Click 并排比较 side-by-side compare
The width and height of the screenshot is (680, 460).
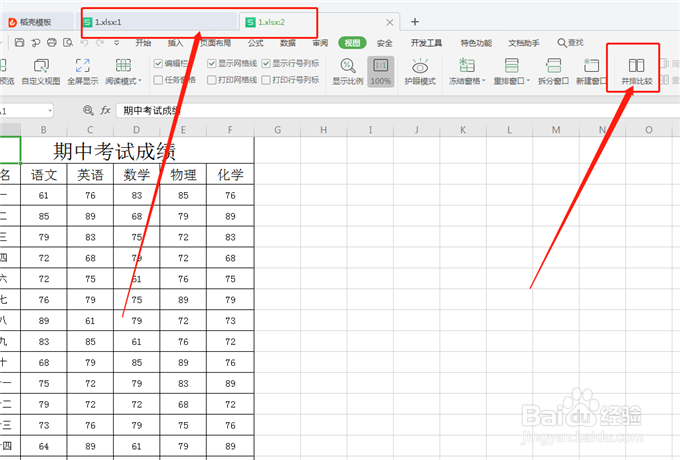[636, 72]
